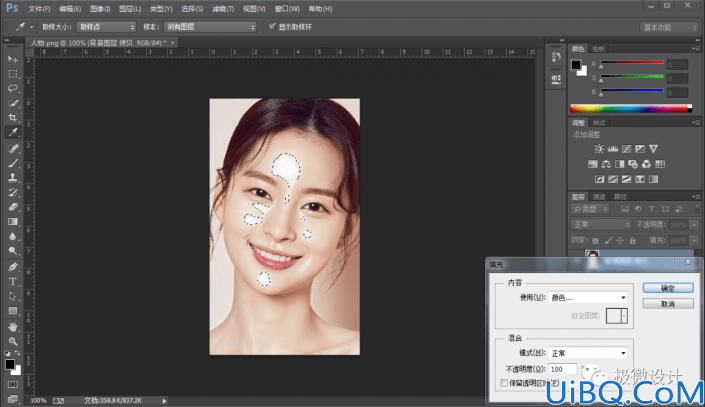Screen dimensions: 705x407
Task: Add a Brightness/Contrast adjustment
Action: 599,149
